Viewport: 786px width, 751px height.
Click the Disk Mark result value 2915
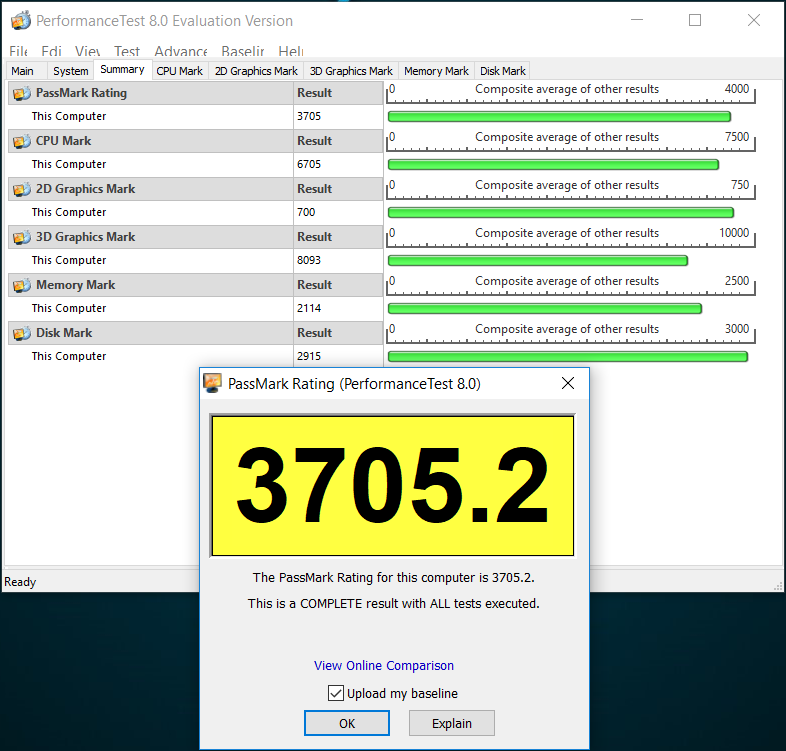pyautogui.click(x=309, y=356)
